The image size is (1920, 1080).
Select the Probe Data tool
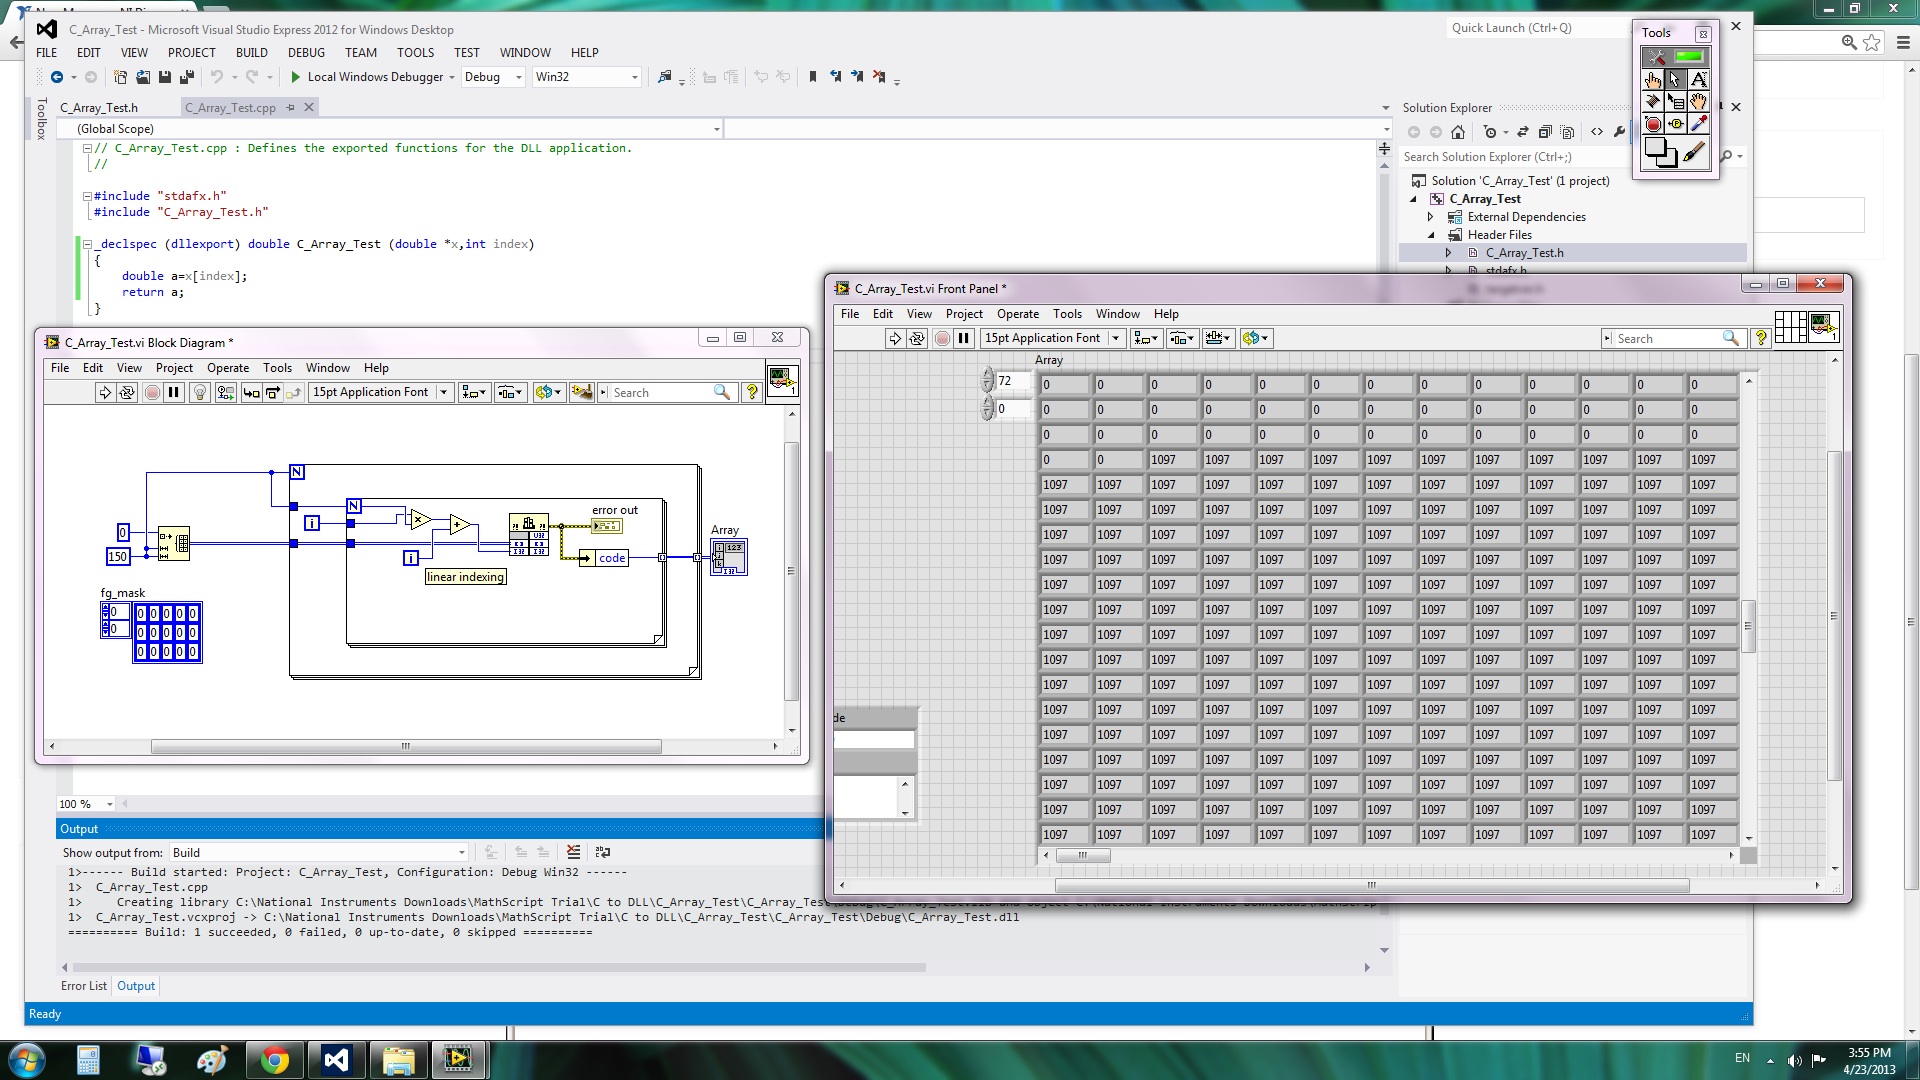(x=1675, y=124)
